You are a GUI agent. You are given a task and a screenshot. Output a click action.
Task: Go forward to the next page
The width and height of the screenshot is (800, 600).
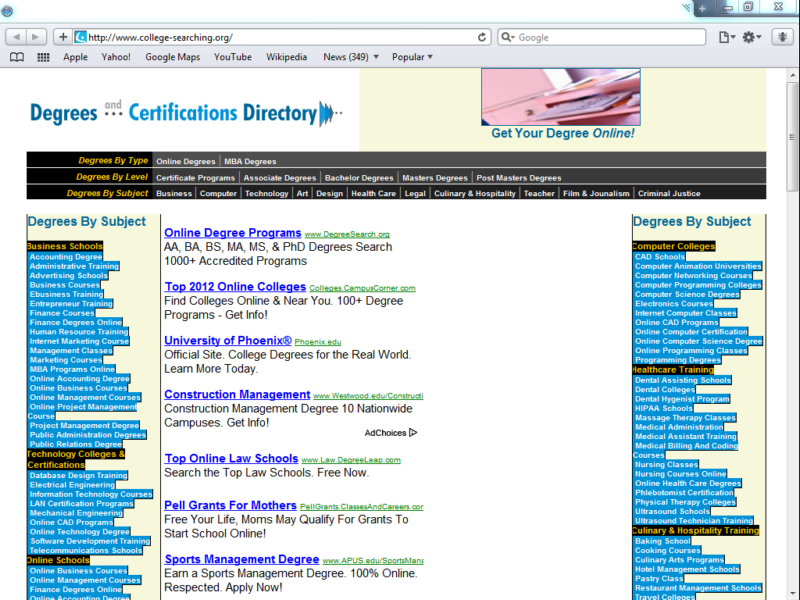(36, 37)
